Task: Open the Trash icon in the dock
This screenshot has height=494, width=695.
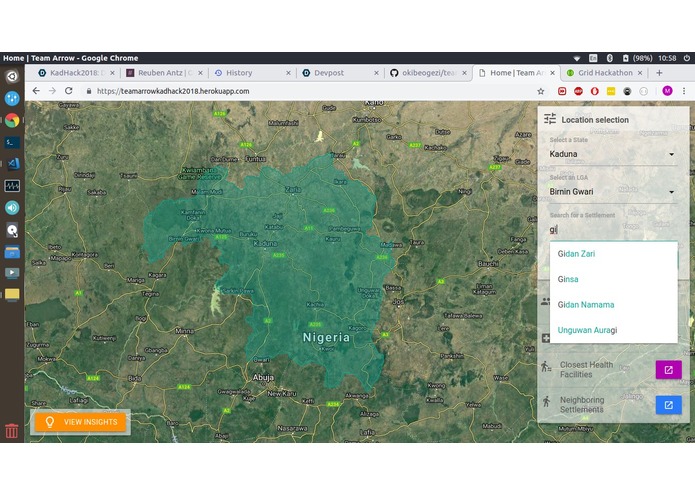Action: (x=12, y=431)
